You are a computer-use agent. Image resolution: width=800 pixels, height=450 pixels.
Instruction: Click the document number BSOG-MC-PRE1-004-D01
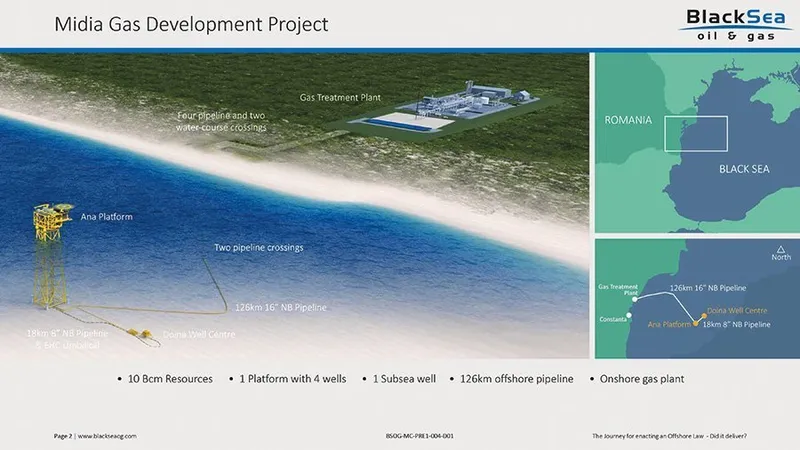(x=426, y=437)
